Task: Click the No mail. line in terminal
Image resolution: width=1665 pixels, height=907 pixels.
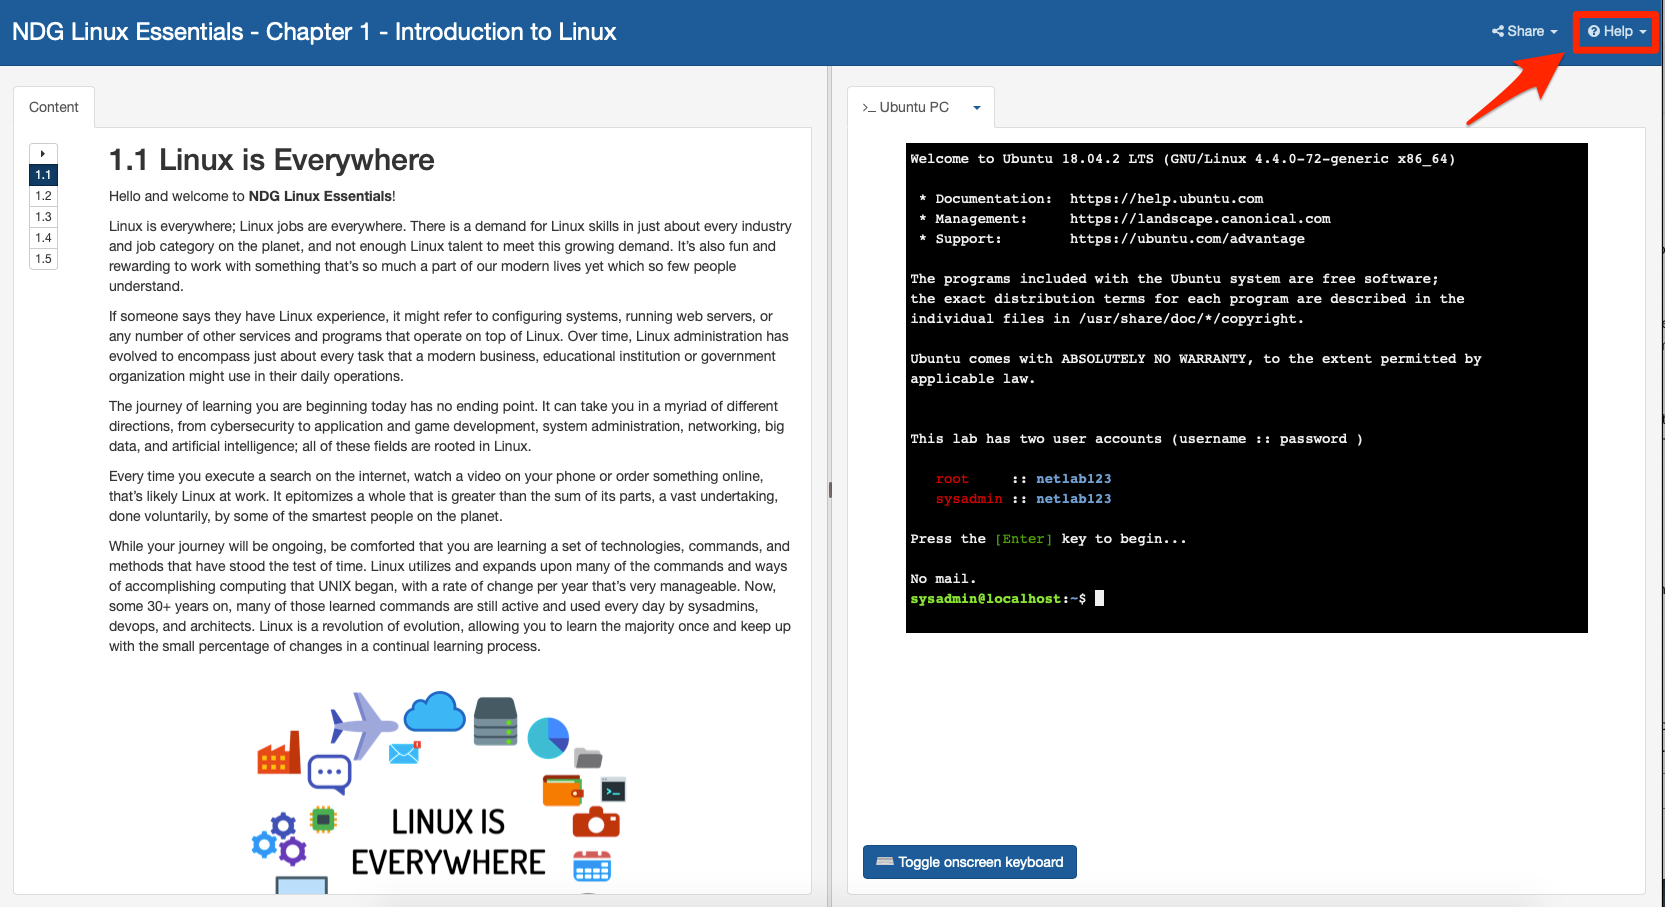Action: tap(943, 579)
